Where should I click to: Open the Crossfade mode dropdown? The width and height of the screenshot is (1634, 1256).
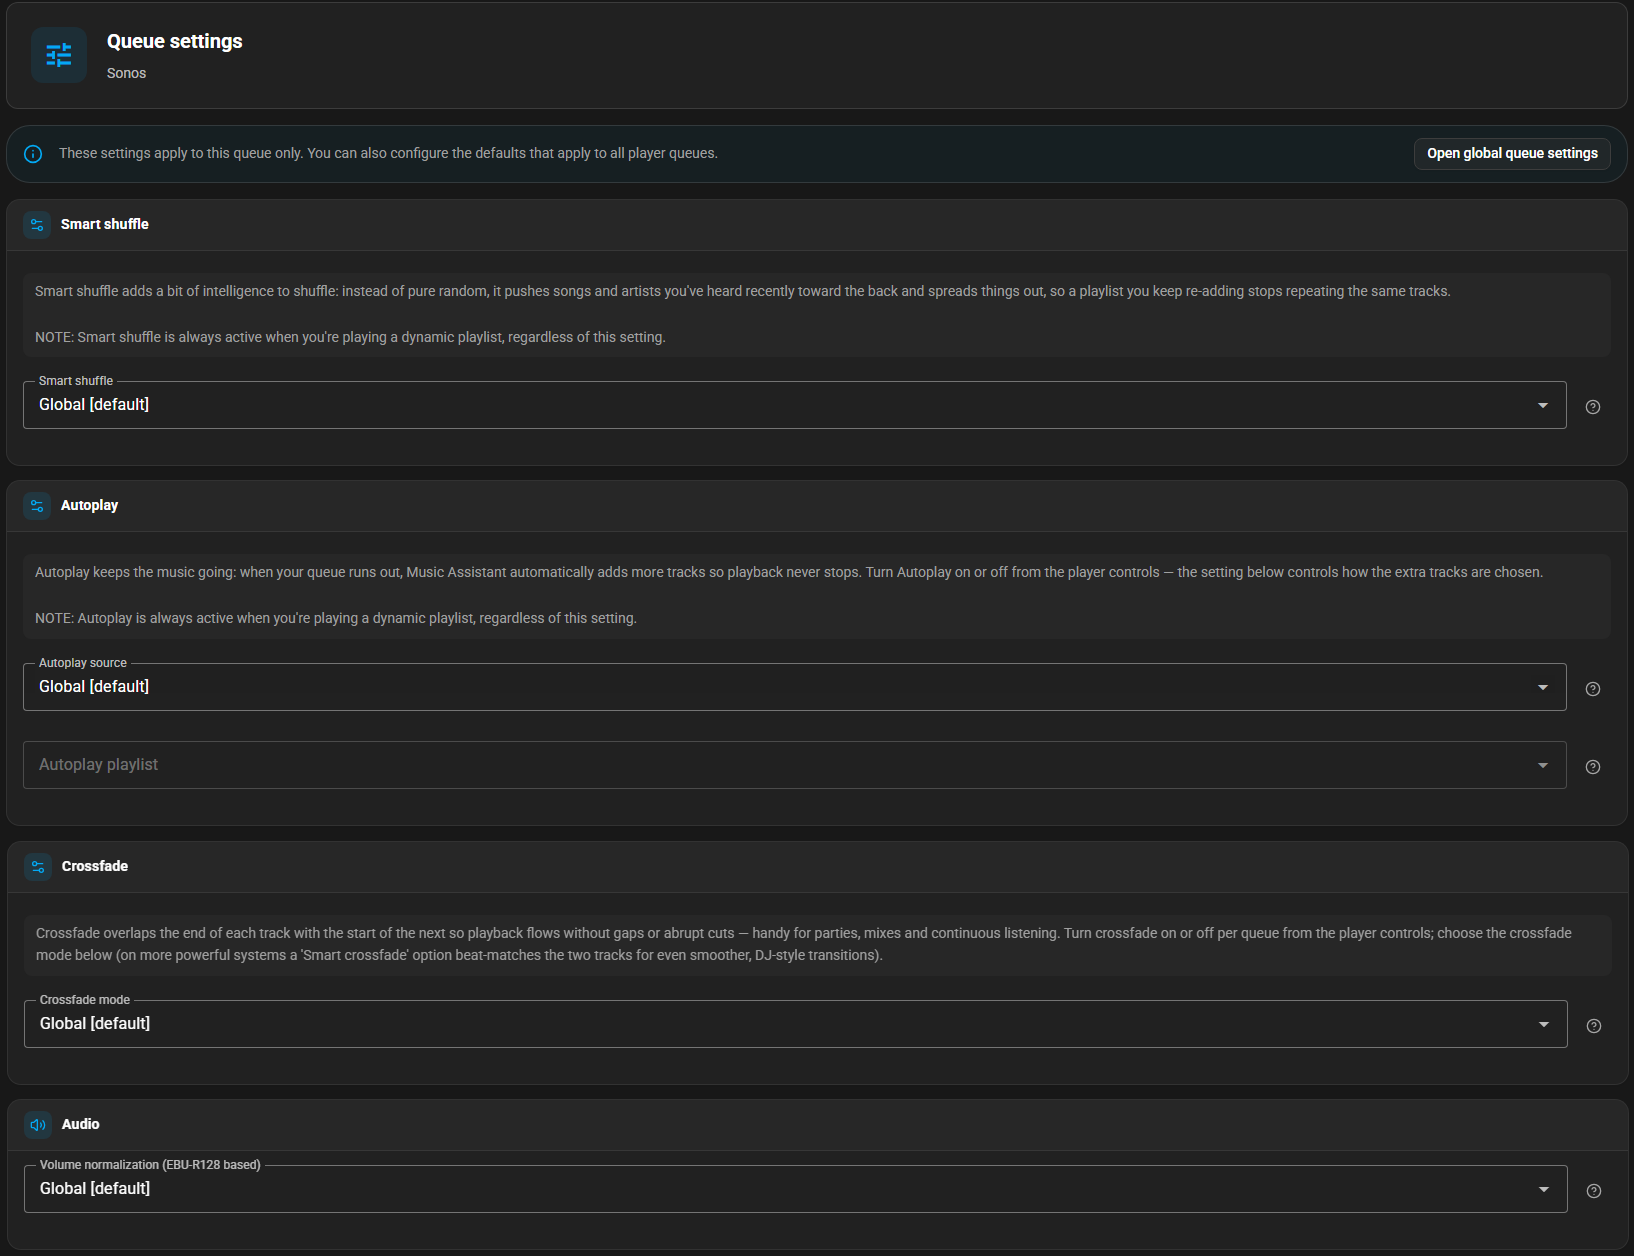(x=796, y=1024)
